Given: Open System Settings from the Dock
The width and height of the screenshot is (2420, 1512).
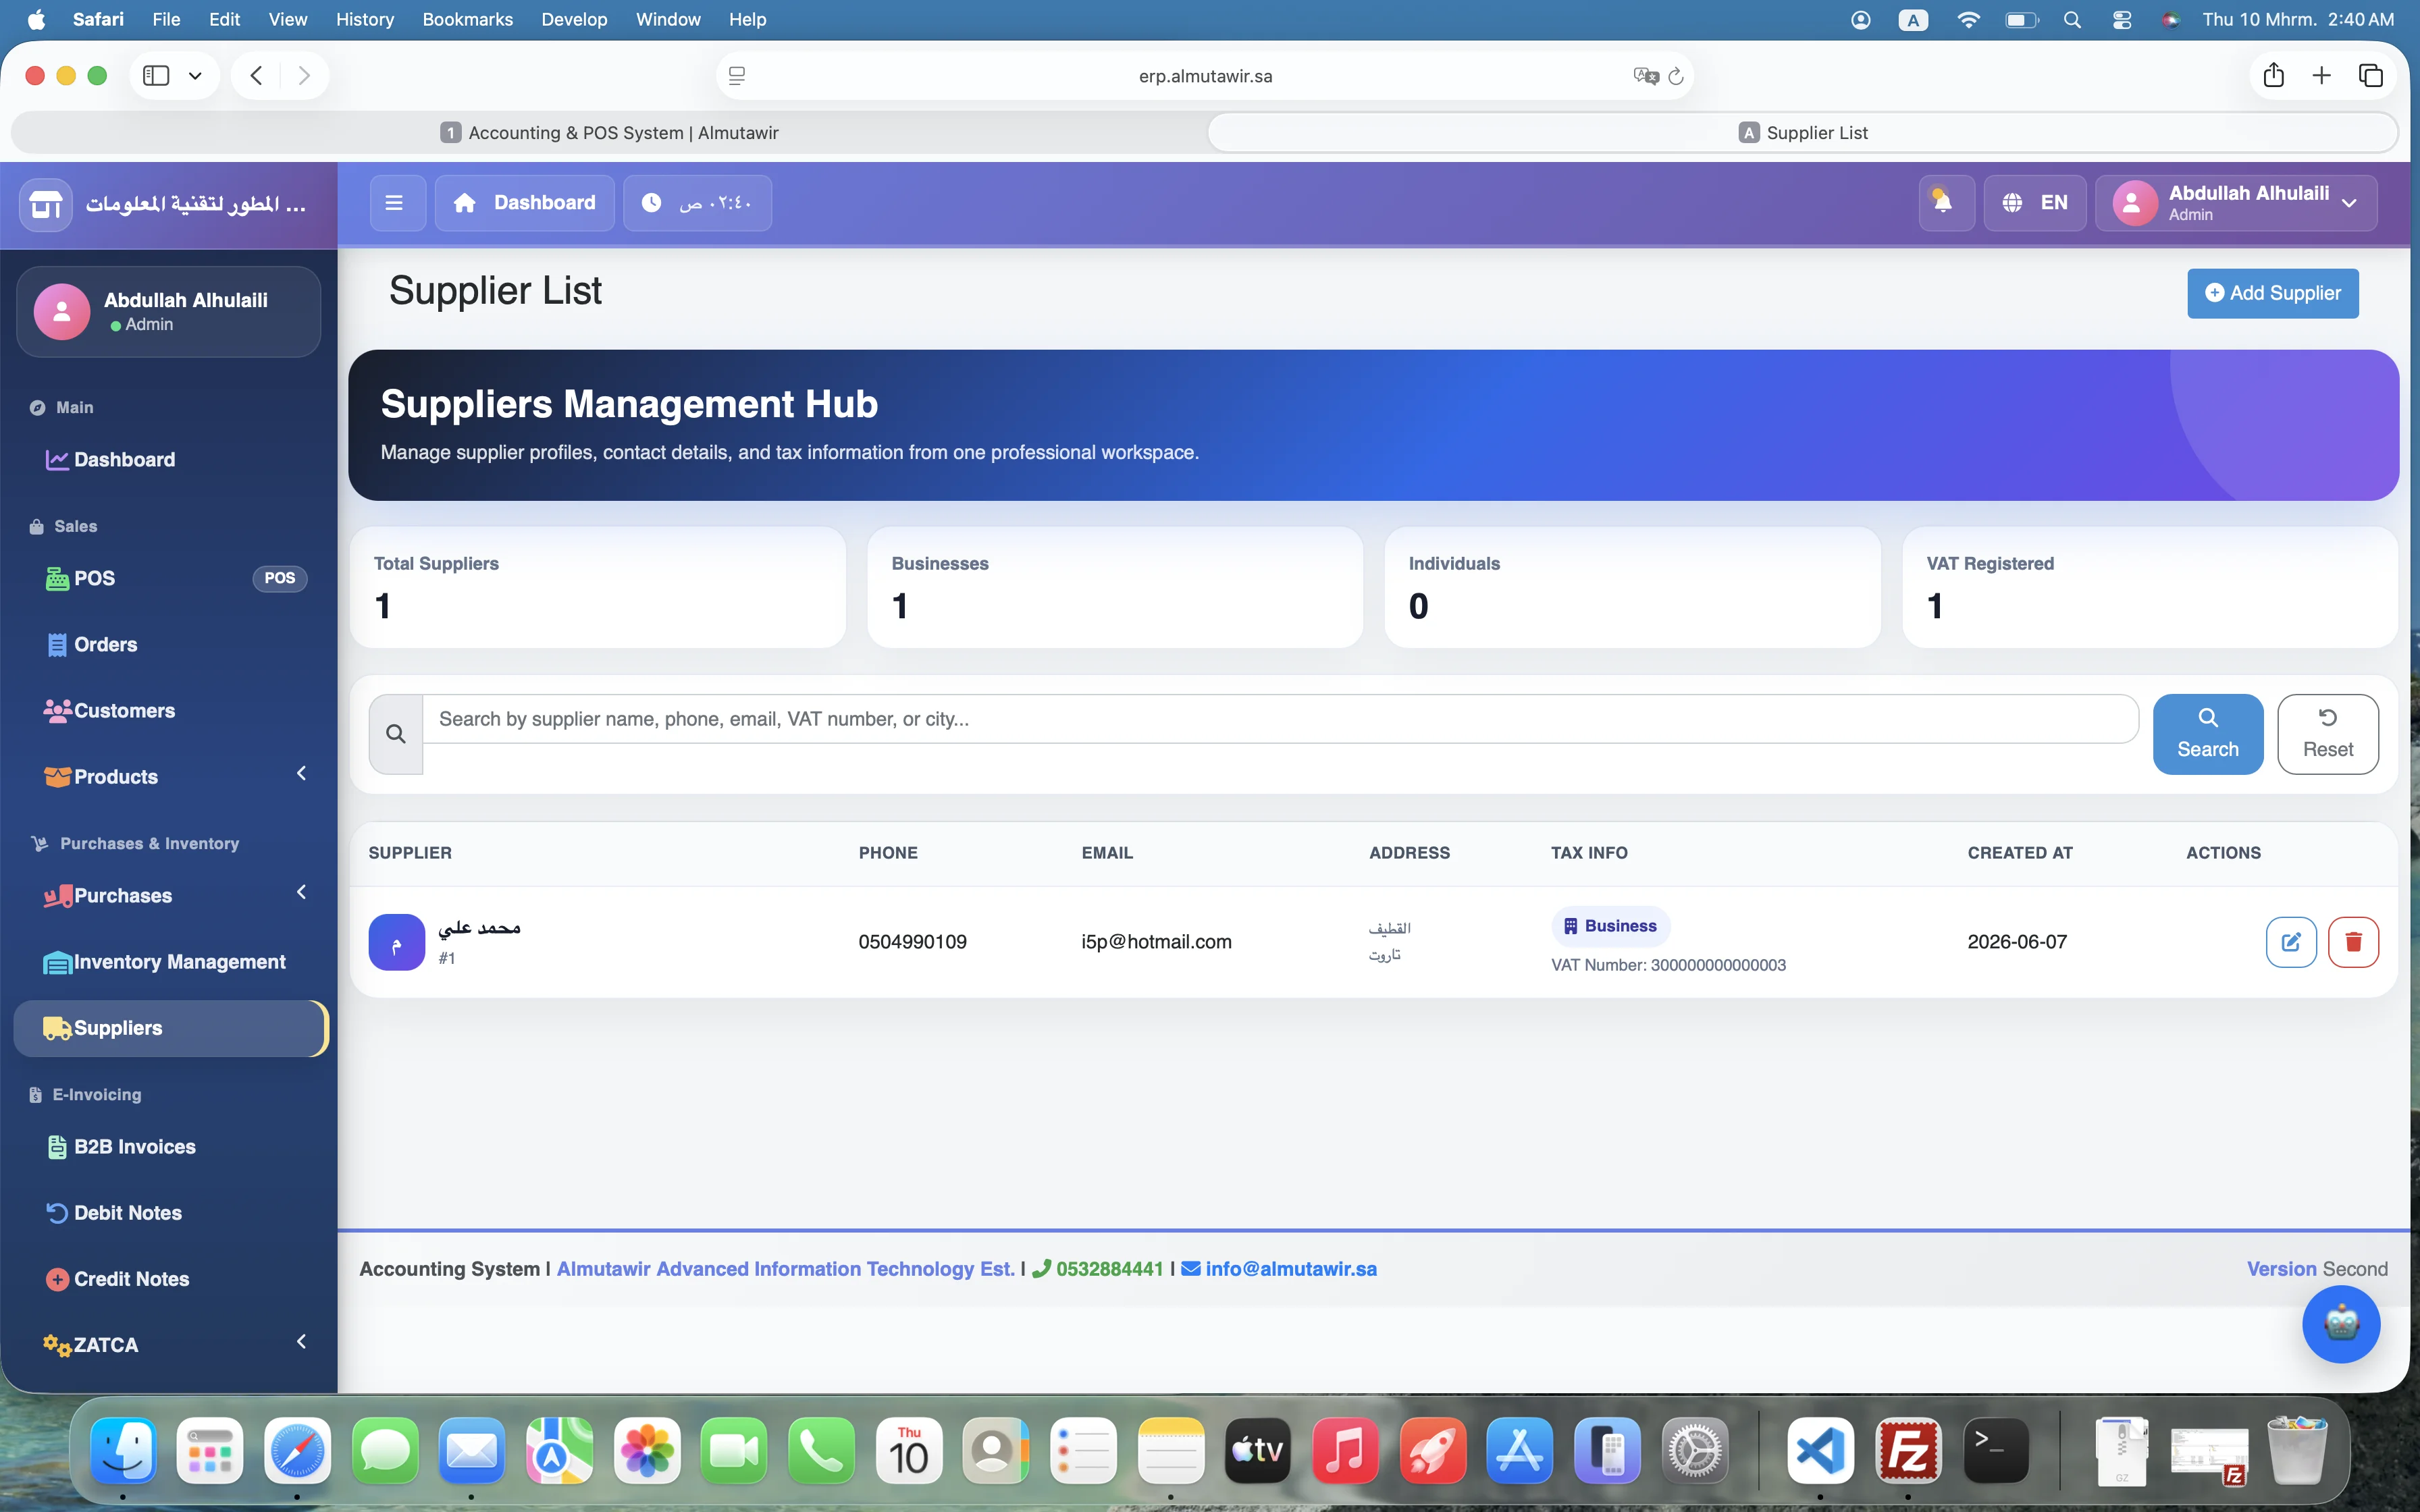Looking at the screenshot, I should pos(1695,1450).
